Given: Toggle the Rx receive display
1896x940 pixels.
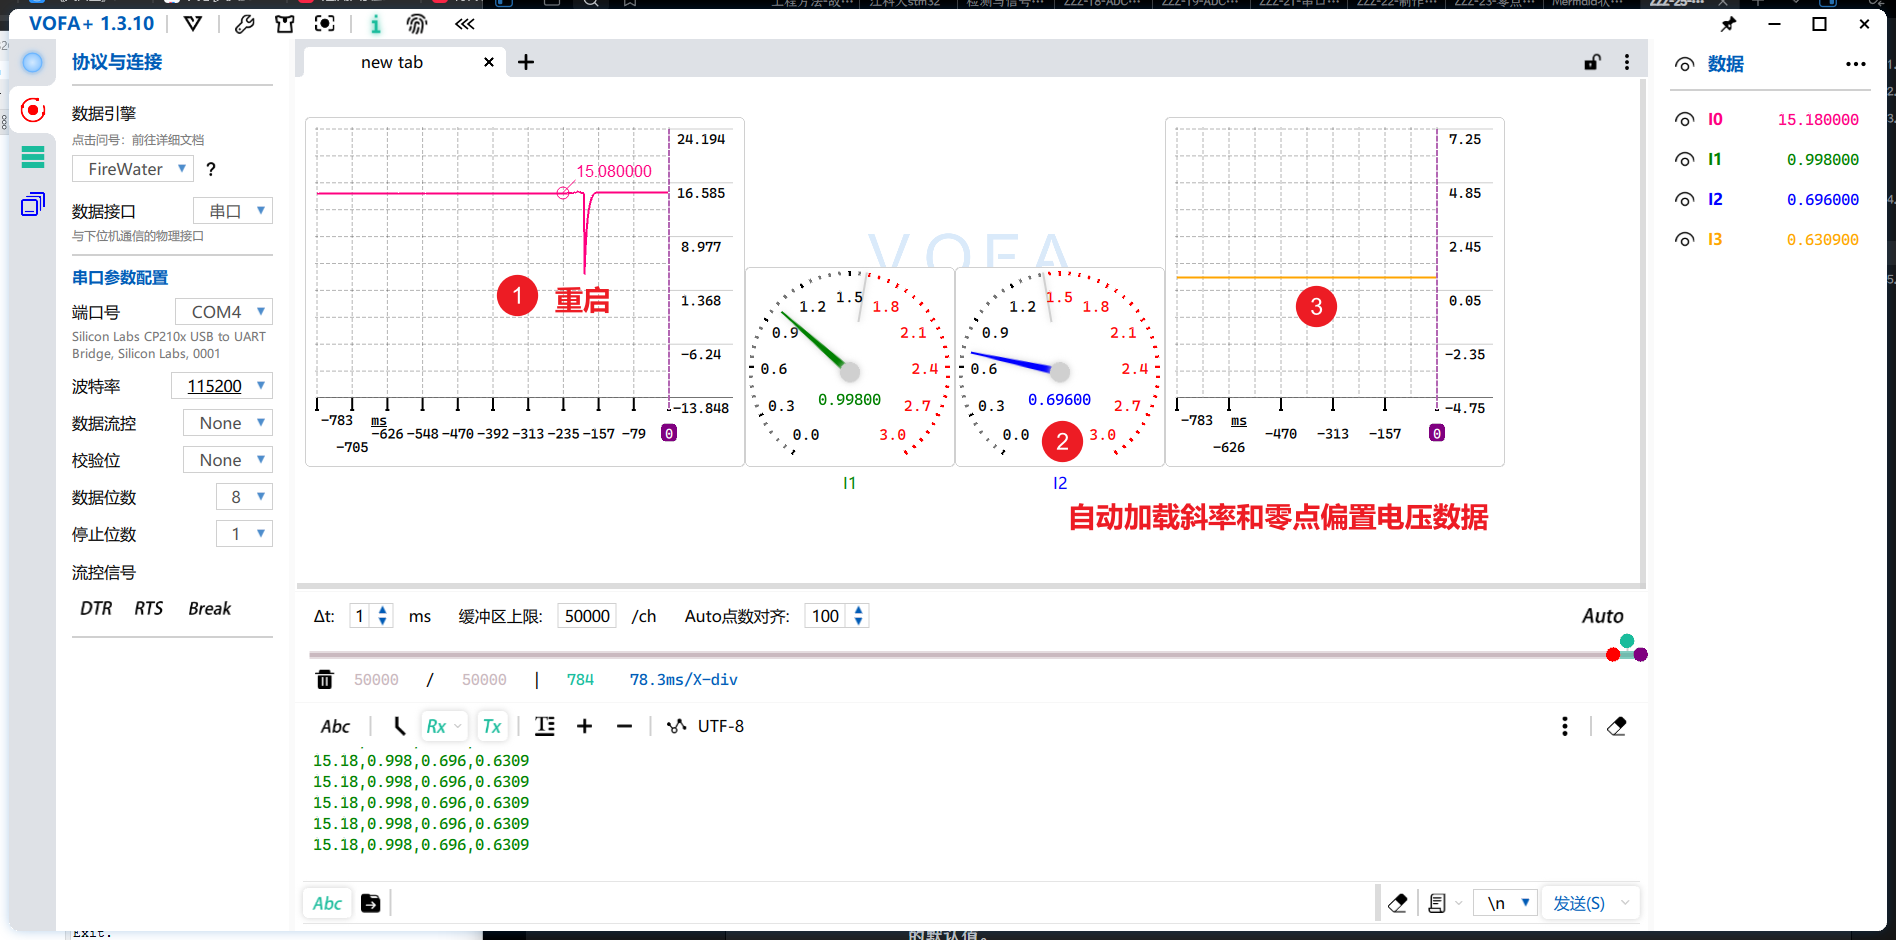Looking at the screenshot, I should (437, 727).
